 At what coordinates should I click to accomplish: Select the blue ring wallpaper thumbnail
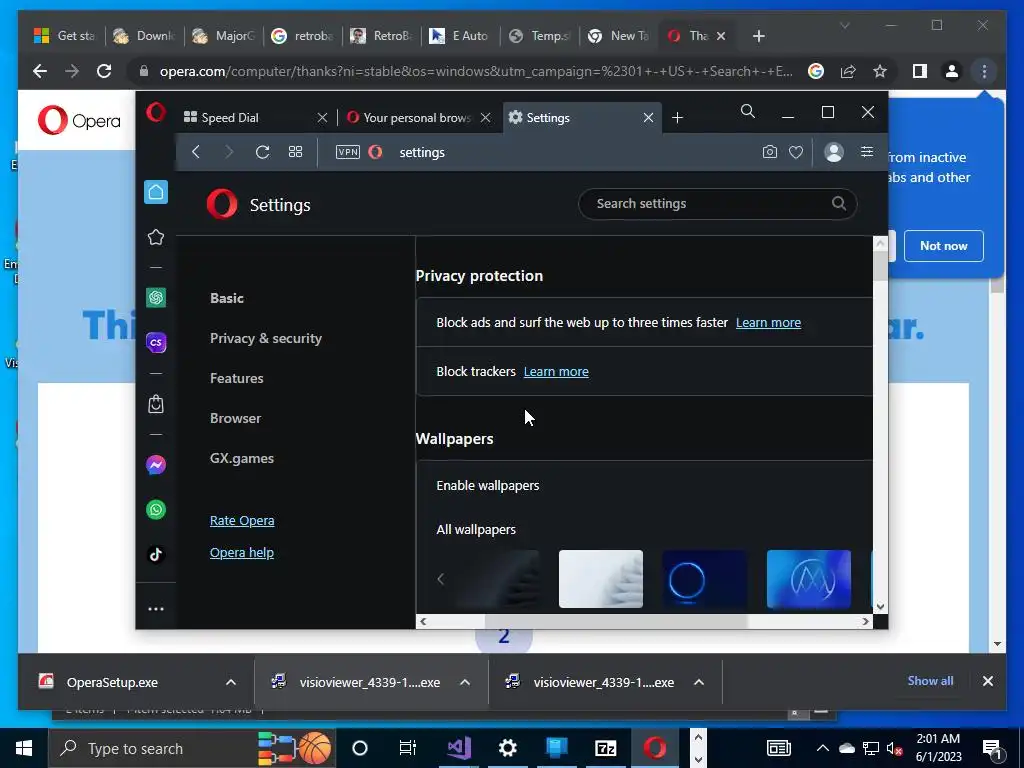click(x=705, y=579)
